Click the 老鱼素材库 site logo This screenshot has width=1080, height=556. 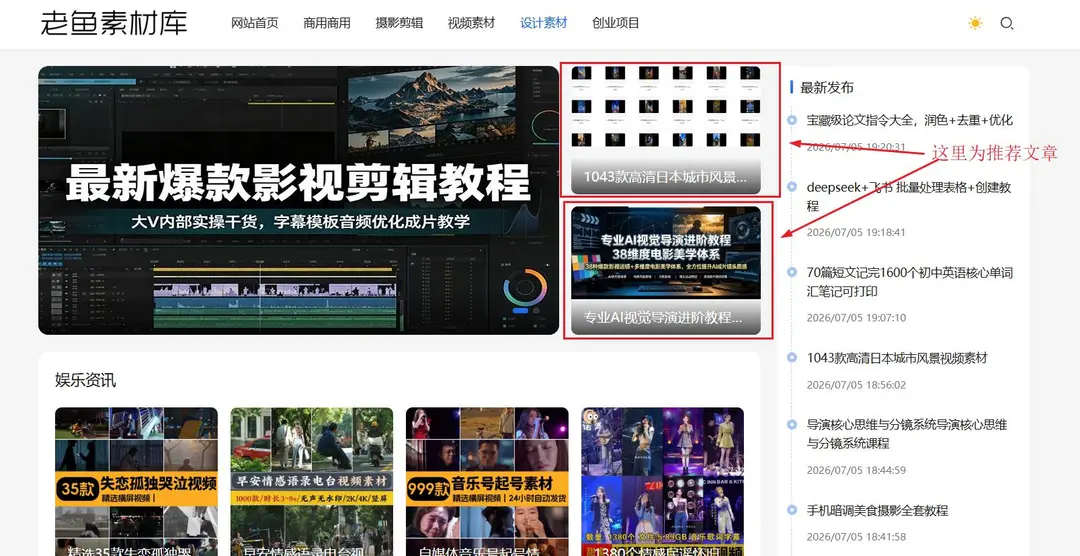click(114, 23)
